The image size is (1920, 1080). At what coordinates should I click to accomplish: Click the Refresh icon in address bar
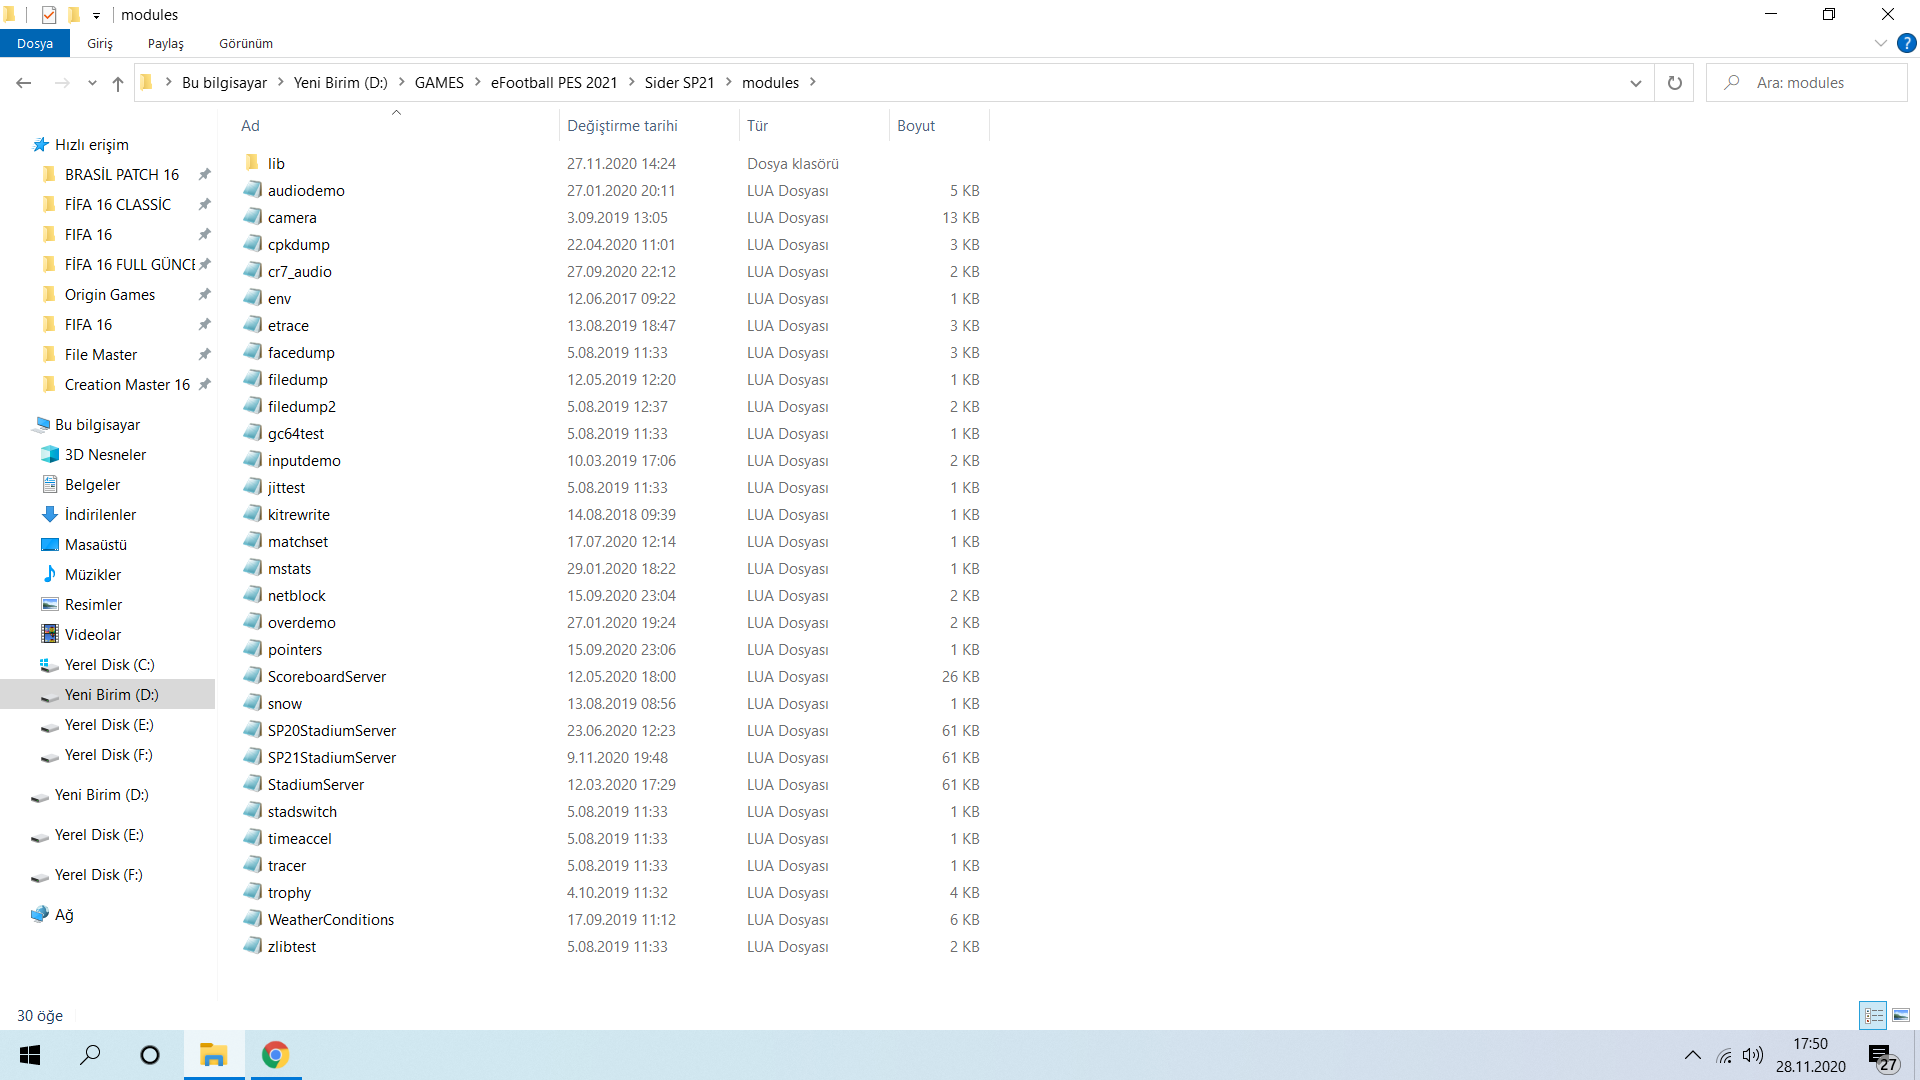click(1674, 83)
